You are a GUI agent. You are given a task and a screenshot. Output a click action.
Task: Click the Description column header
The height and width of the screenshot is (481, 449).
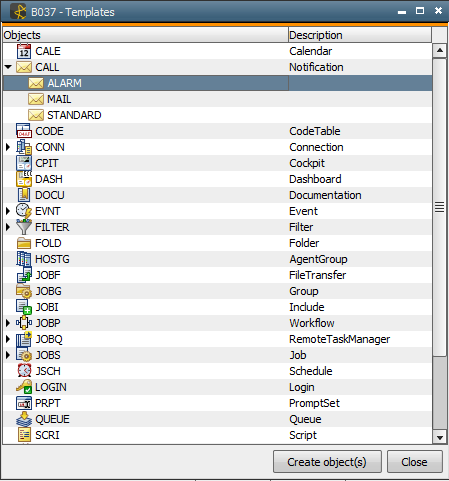(359, 35)
